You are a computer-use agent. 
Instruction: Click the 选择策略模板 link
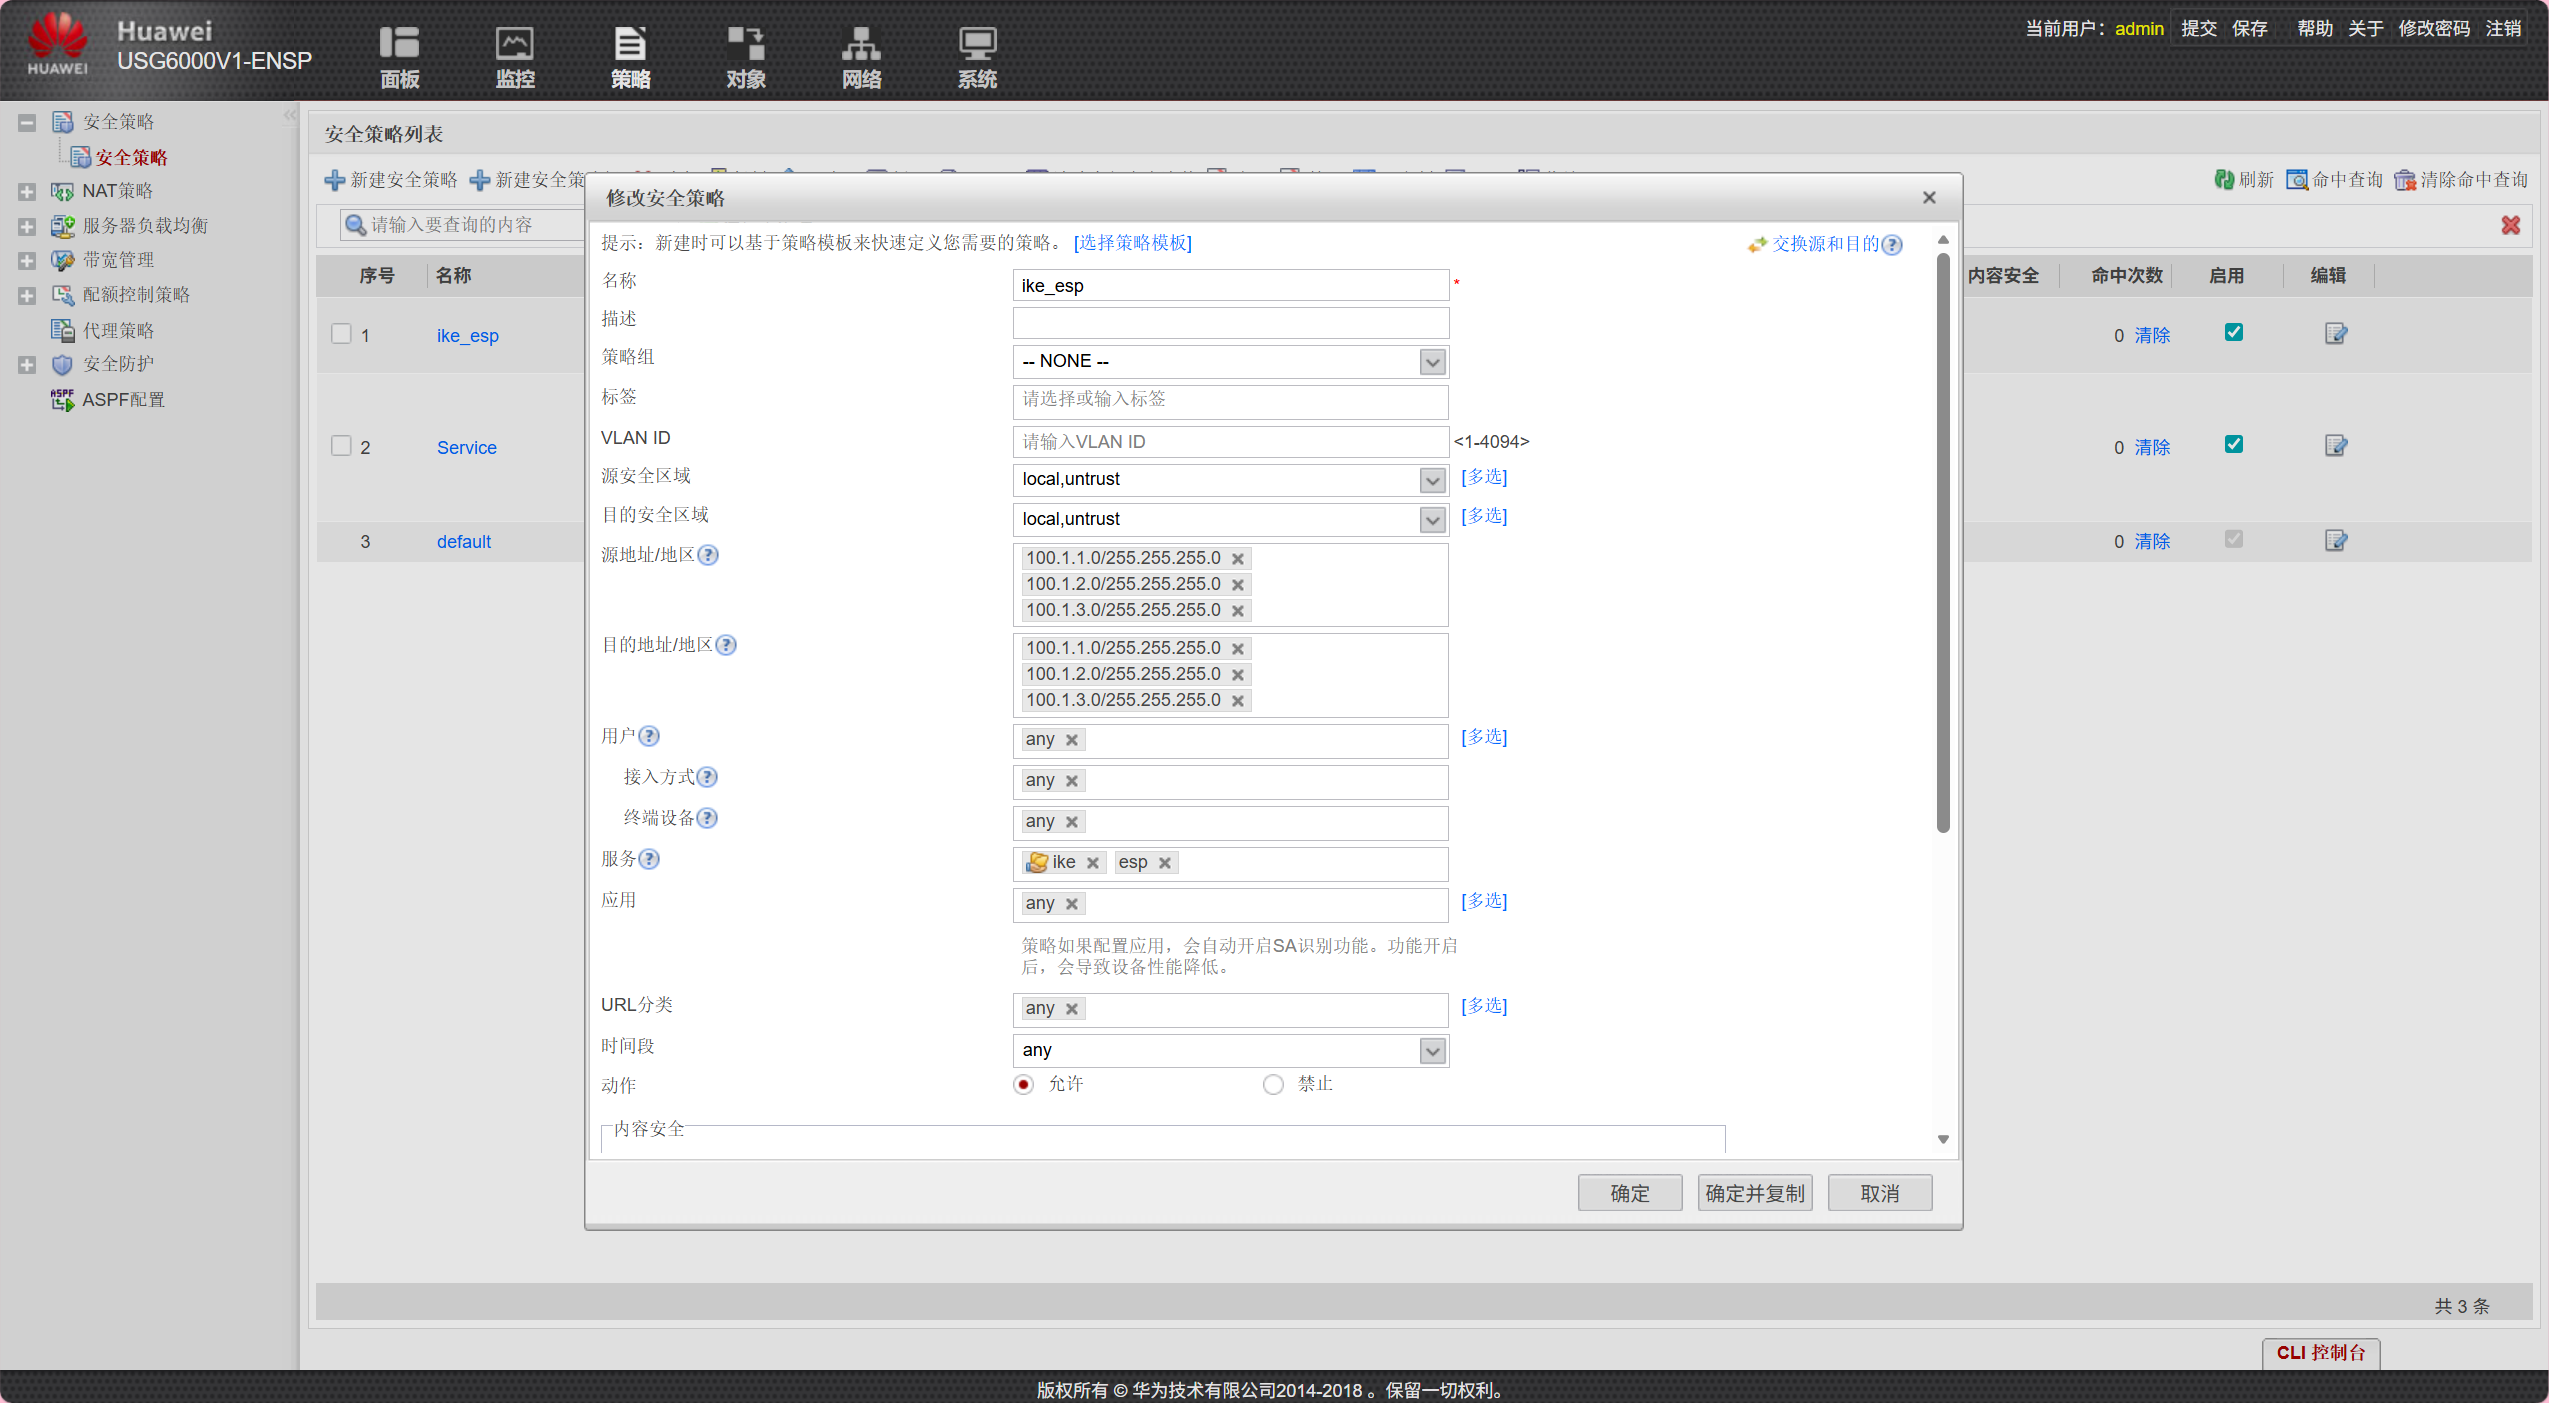(1132, 243)
